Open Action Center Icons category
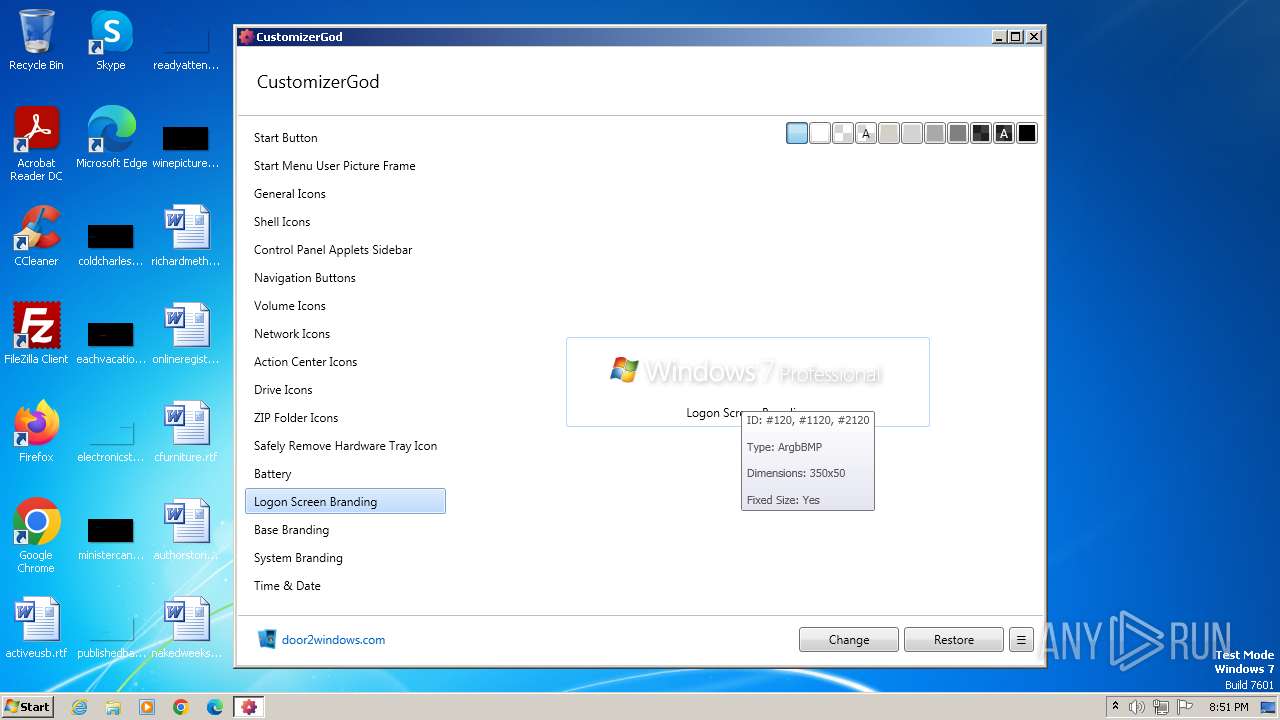This screenshot has width=1280, height=720. point(345,362)
